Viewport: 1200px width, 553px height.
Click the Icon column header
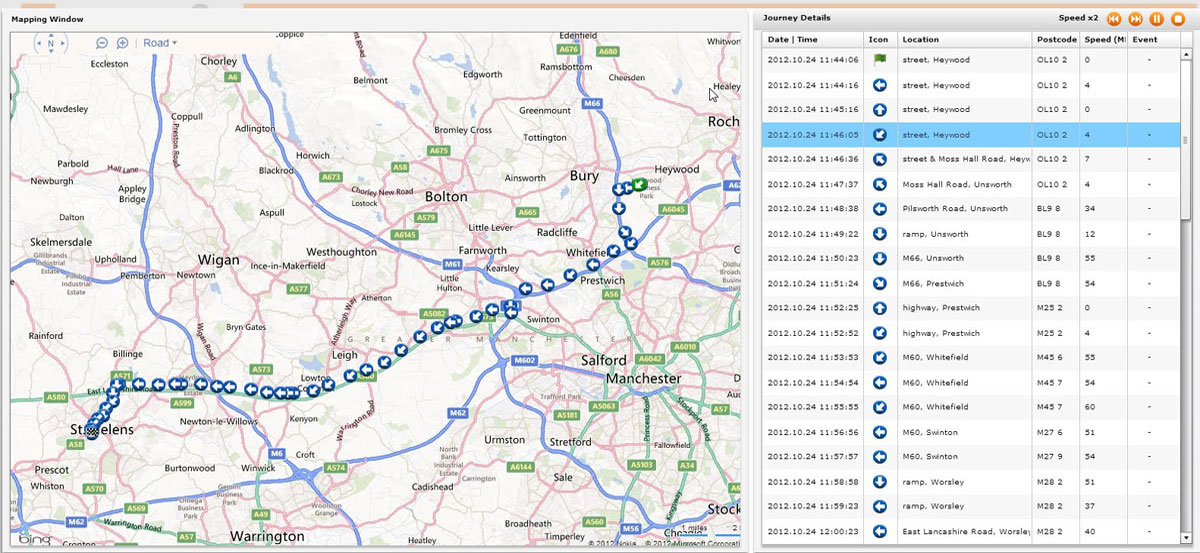point(879,40)
